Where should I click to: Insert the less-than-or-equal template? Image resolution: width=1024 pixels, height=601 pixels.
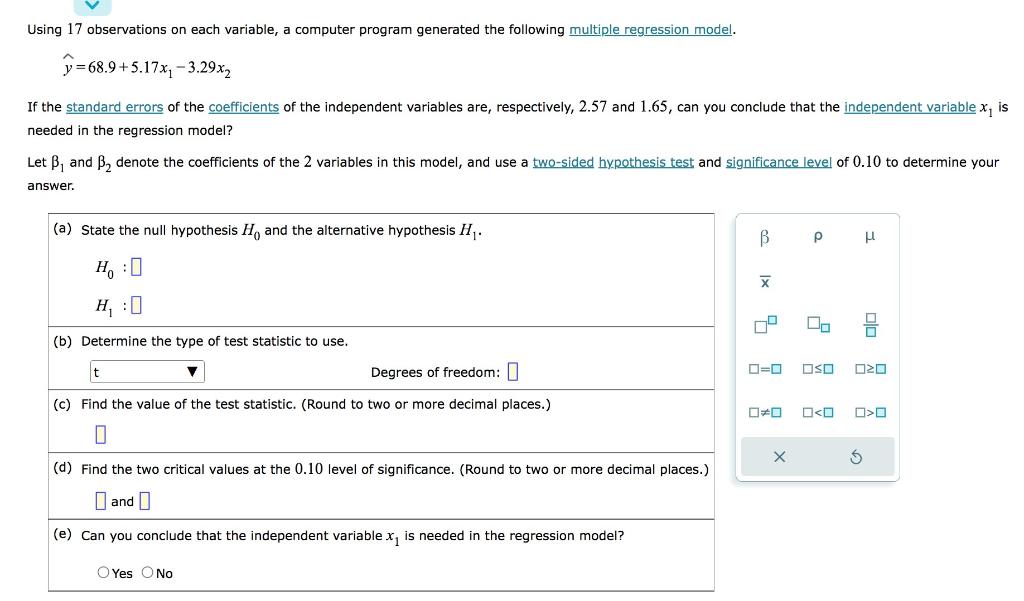pyautogui.click(x=816, y=369)
